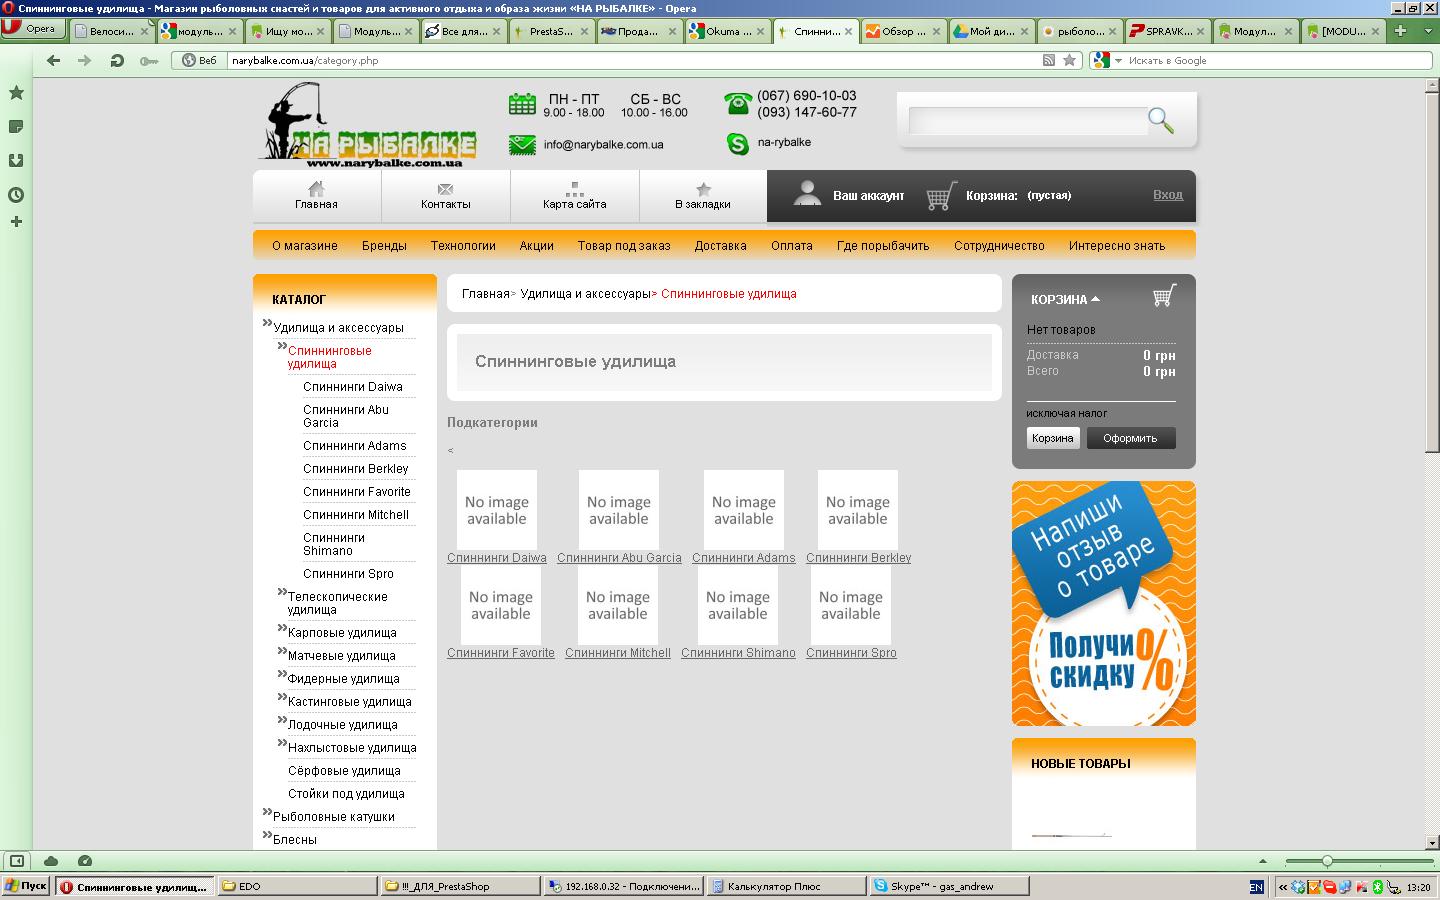Collapse the Корзина cart block arrow
Image resolution: width=1440 pixels, height=900 pixels.
(x=1096, y=299)
